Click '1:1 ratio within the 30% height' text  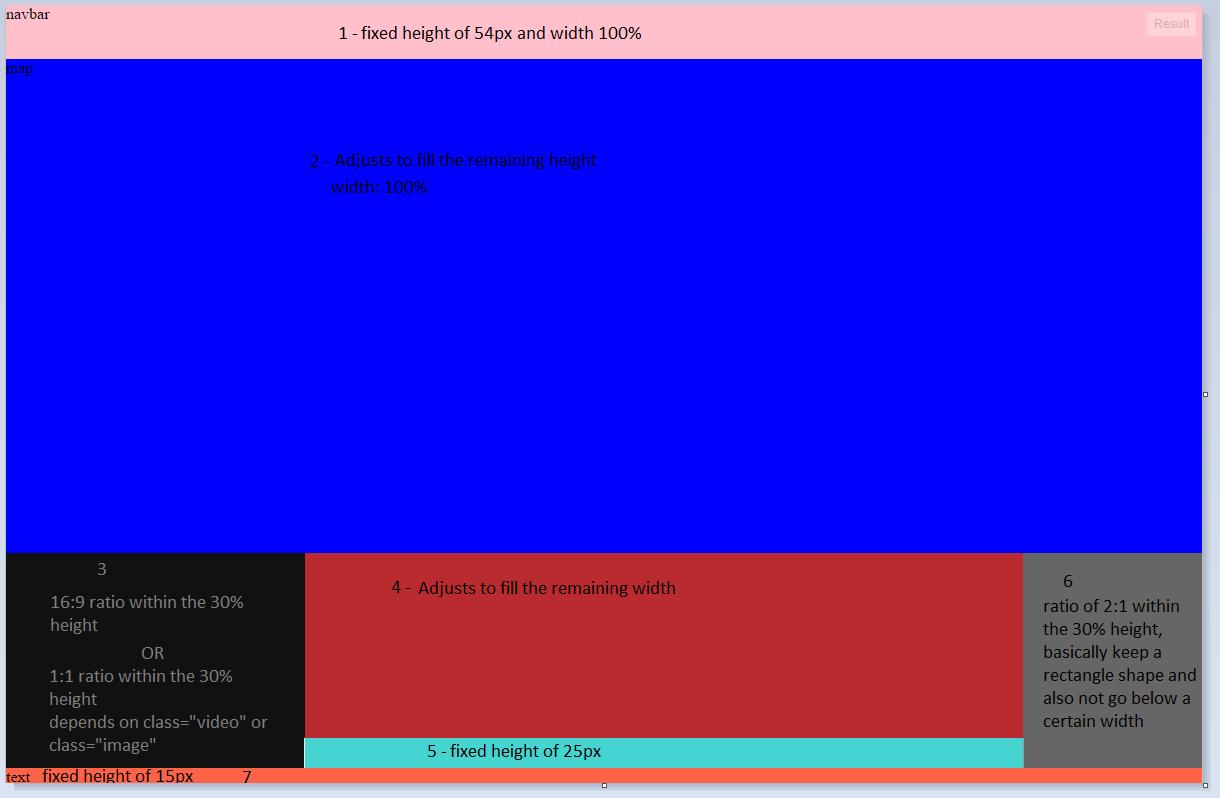pyautogui.click(x=141, y=687)
